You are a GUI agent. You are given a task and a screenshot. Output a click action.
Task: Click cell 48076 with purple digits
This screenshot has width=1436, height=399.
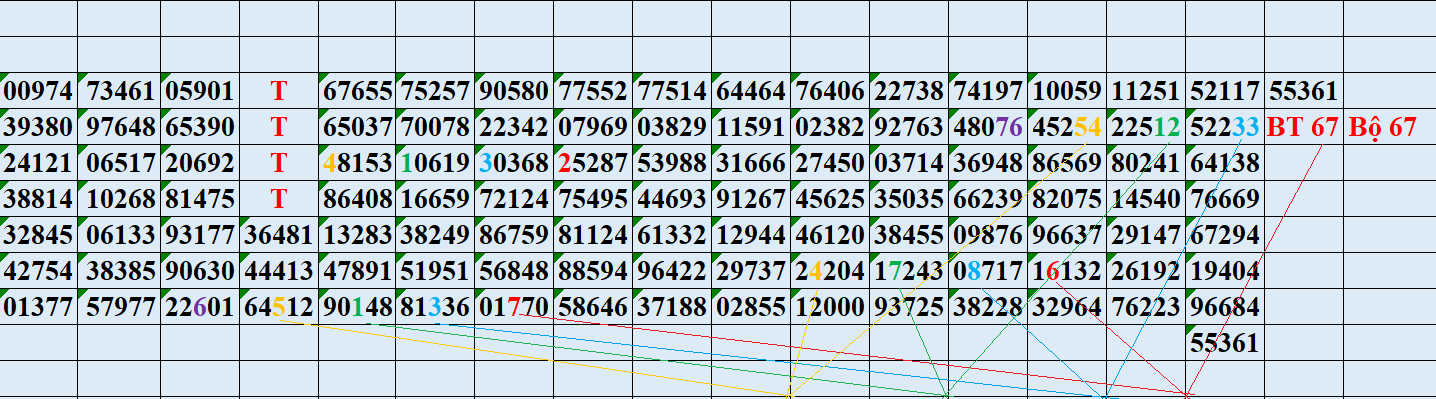click(x=988, y=127)
